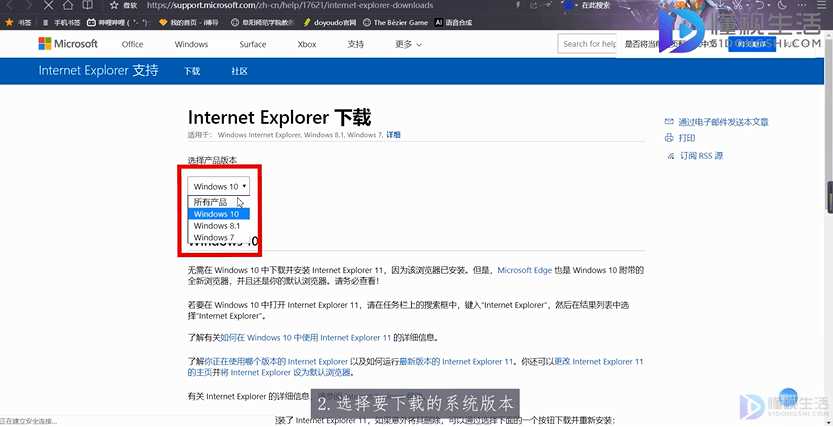Click Internet Explorer 支持 header title
The width and height of the screenshot is (833, 427).
click(98, 71)
